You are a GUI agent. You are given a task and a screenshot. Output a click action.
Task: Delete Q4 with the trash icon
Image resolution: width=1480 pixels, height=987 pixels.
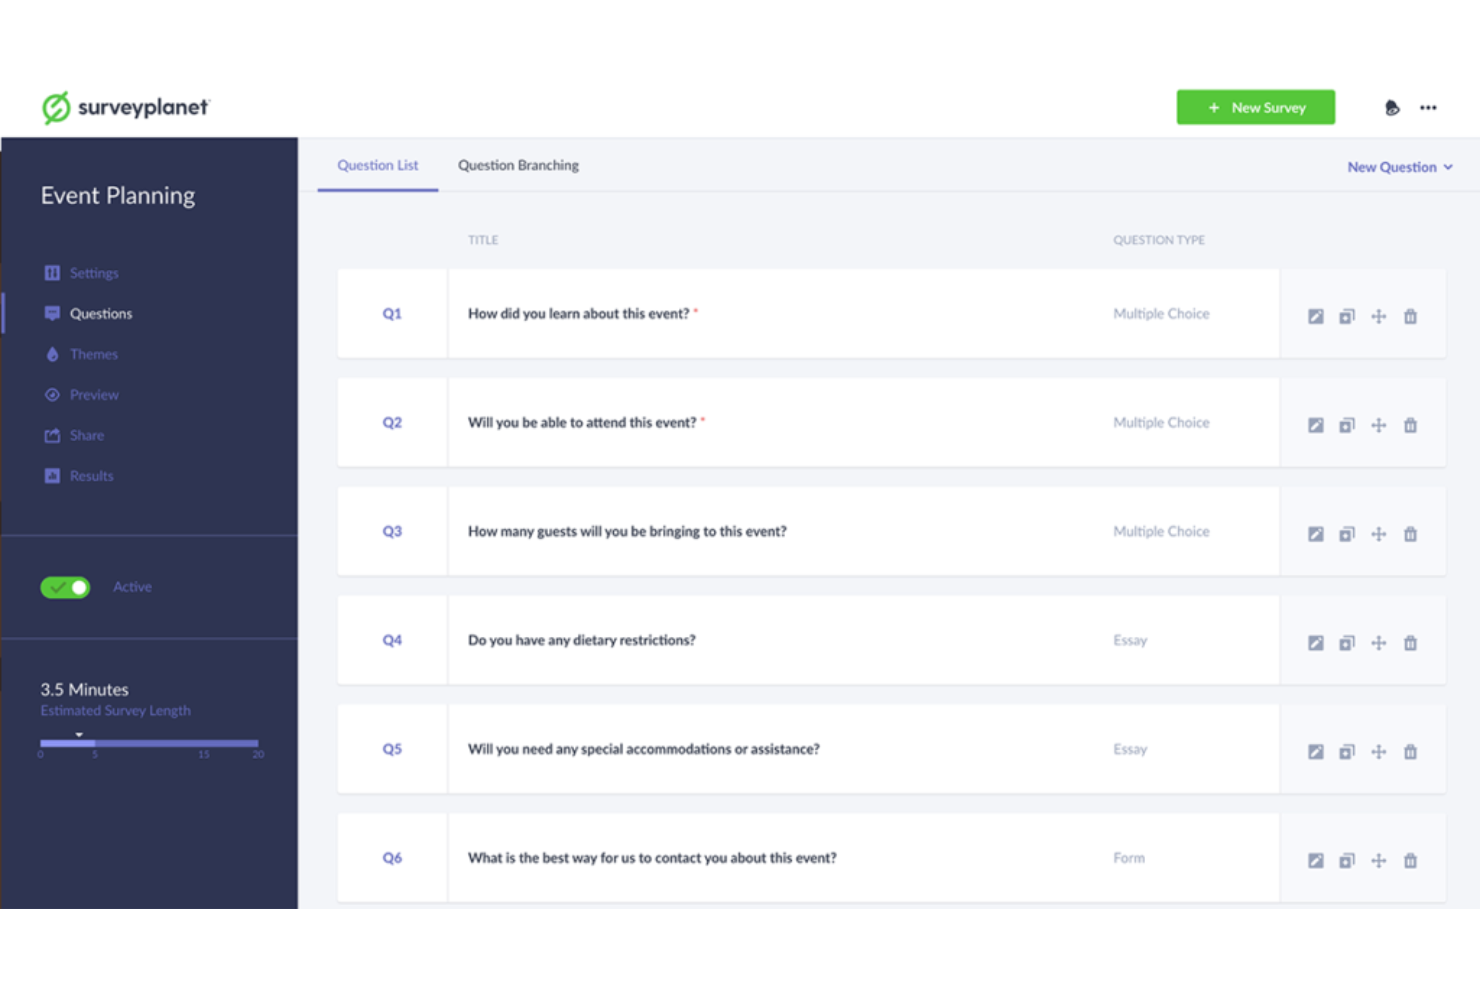pyautogui.click(x=1410, y=642)
